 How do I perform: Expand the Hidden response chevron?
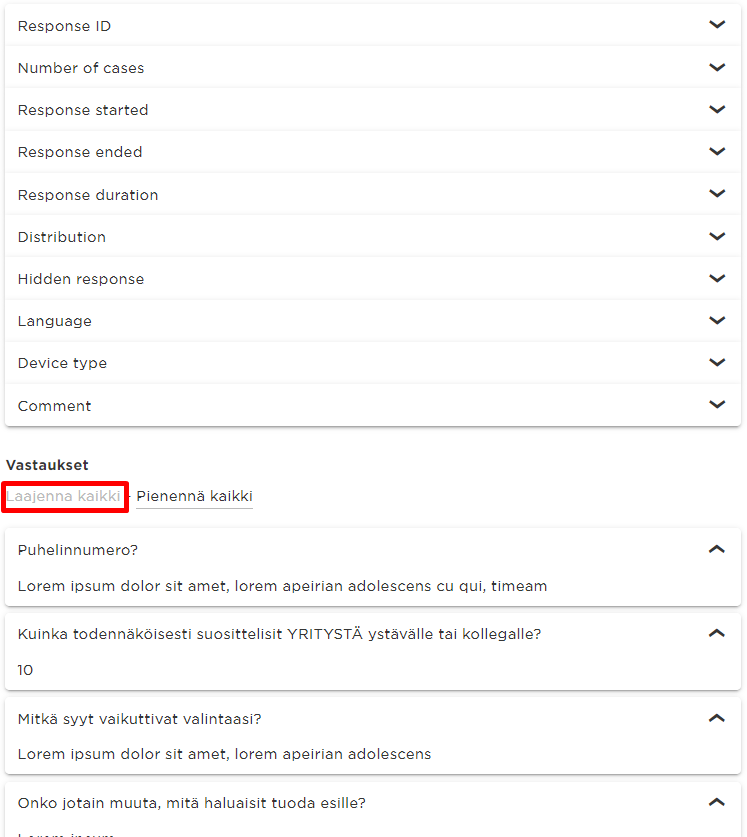click(x=717, y=279)
